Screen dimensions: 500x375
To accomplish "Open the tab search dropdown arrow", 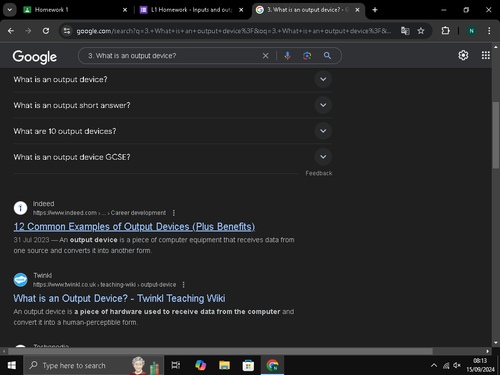I will (x=10, y=10).
